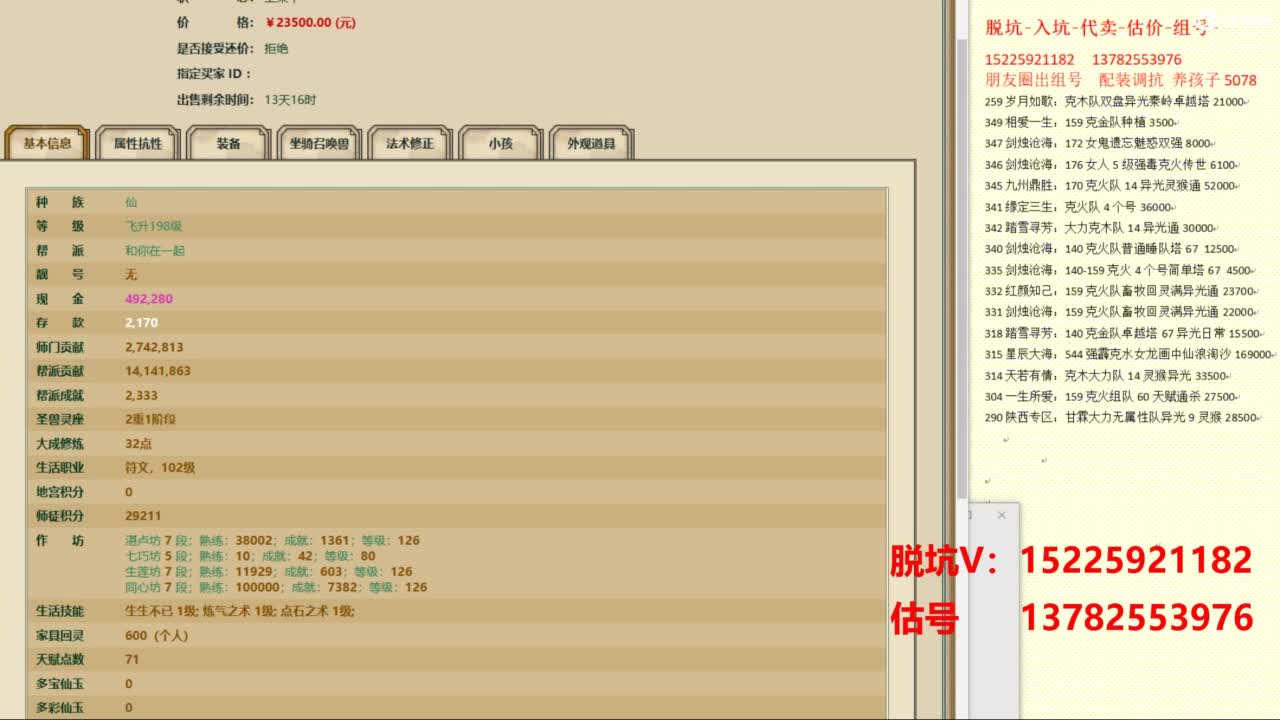Open the 装备 tab
The width and height of the screenshot is (1280, 720).
coord(229,143)
